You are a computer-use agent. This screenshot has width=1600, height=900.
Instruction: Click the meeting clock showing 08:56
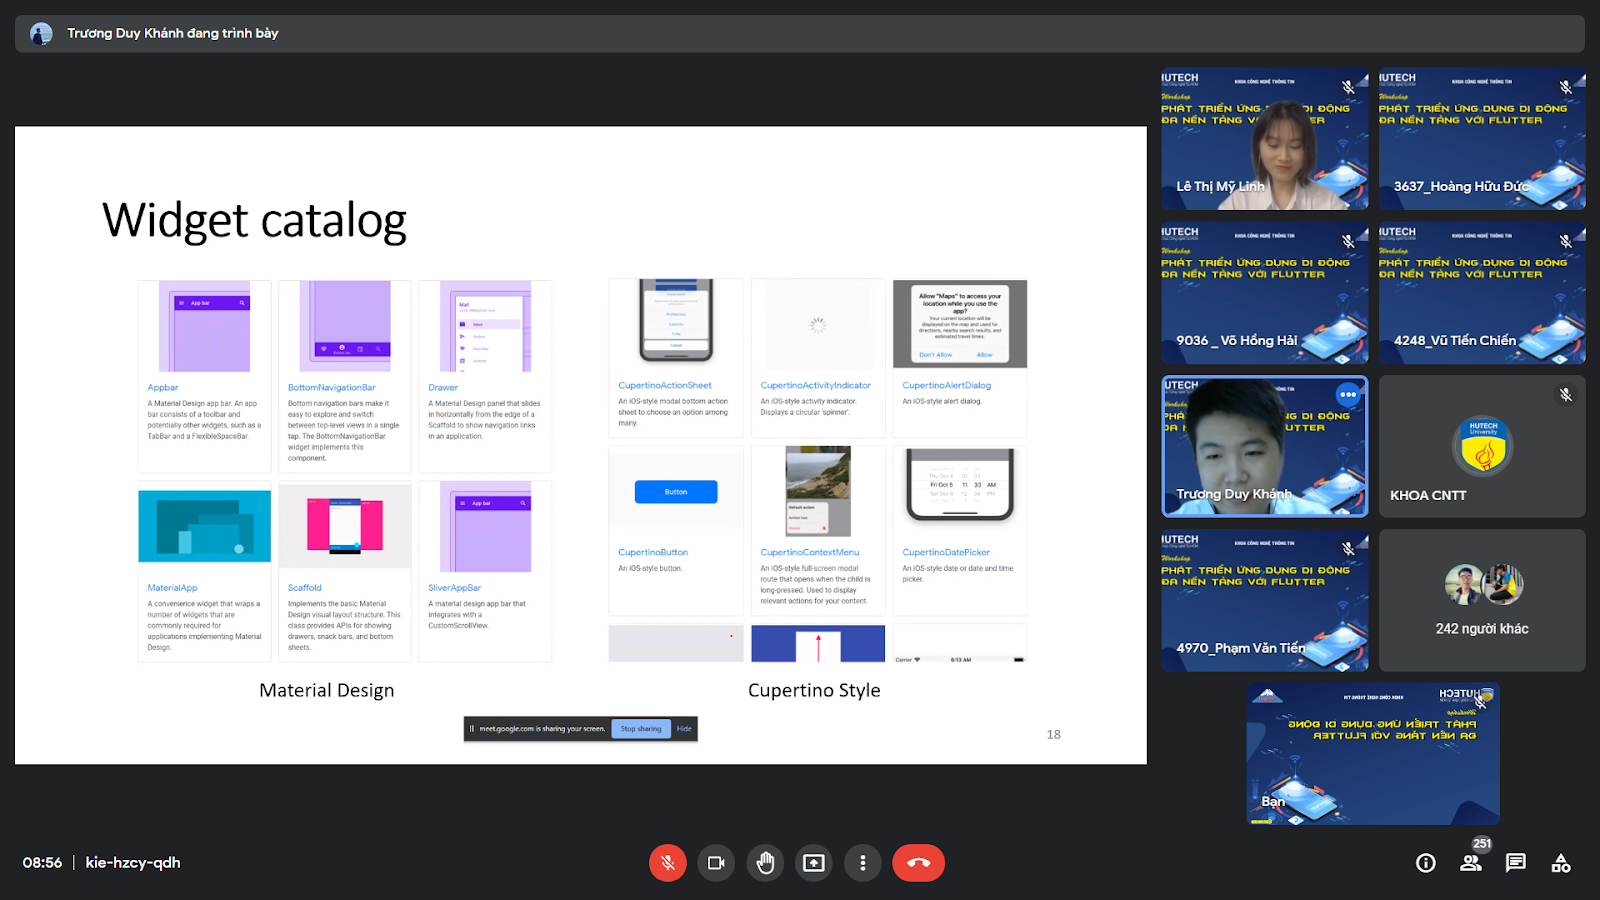tap(42, 862)
